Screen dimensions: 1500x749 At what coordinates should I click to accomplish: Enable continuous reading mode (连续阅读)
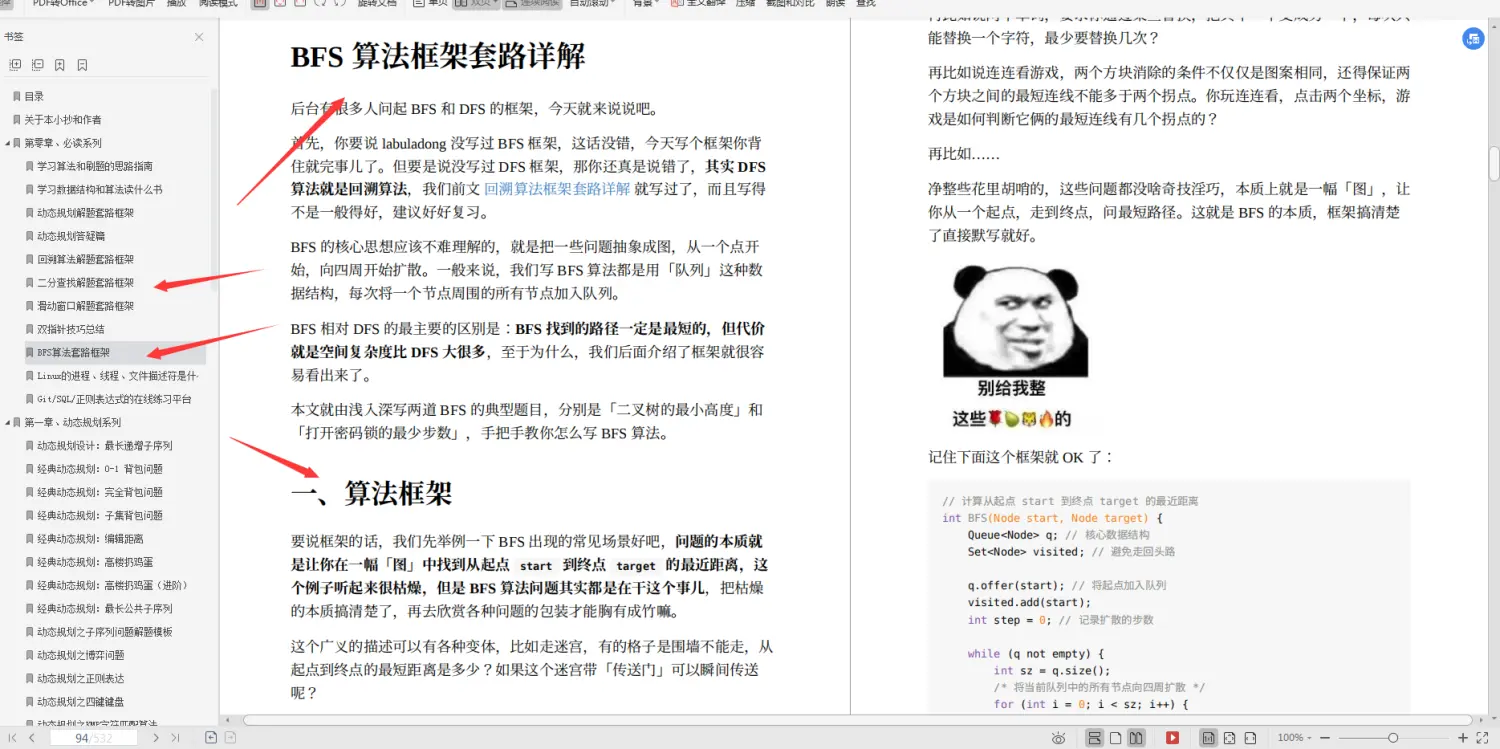(538, 4)
